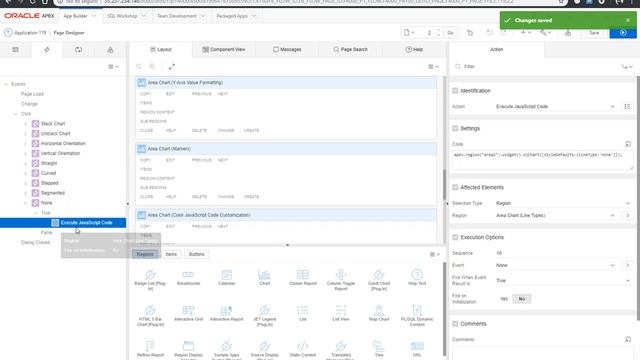Open the Page Shared Components tab icon
640x360 pixels.
click(x=110, y=49)
